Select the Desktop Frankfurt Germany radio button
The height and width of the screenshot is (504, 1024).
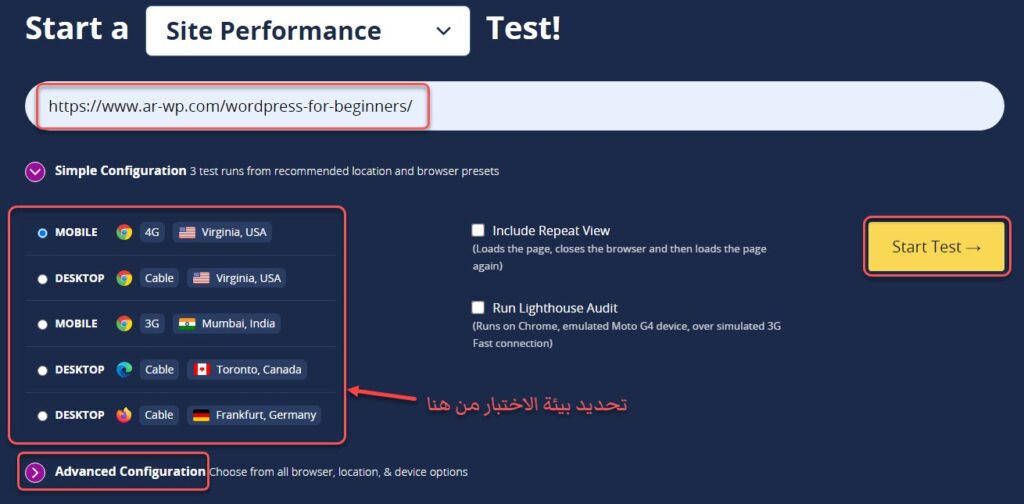pos(42,416)
